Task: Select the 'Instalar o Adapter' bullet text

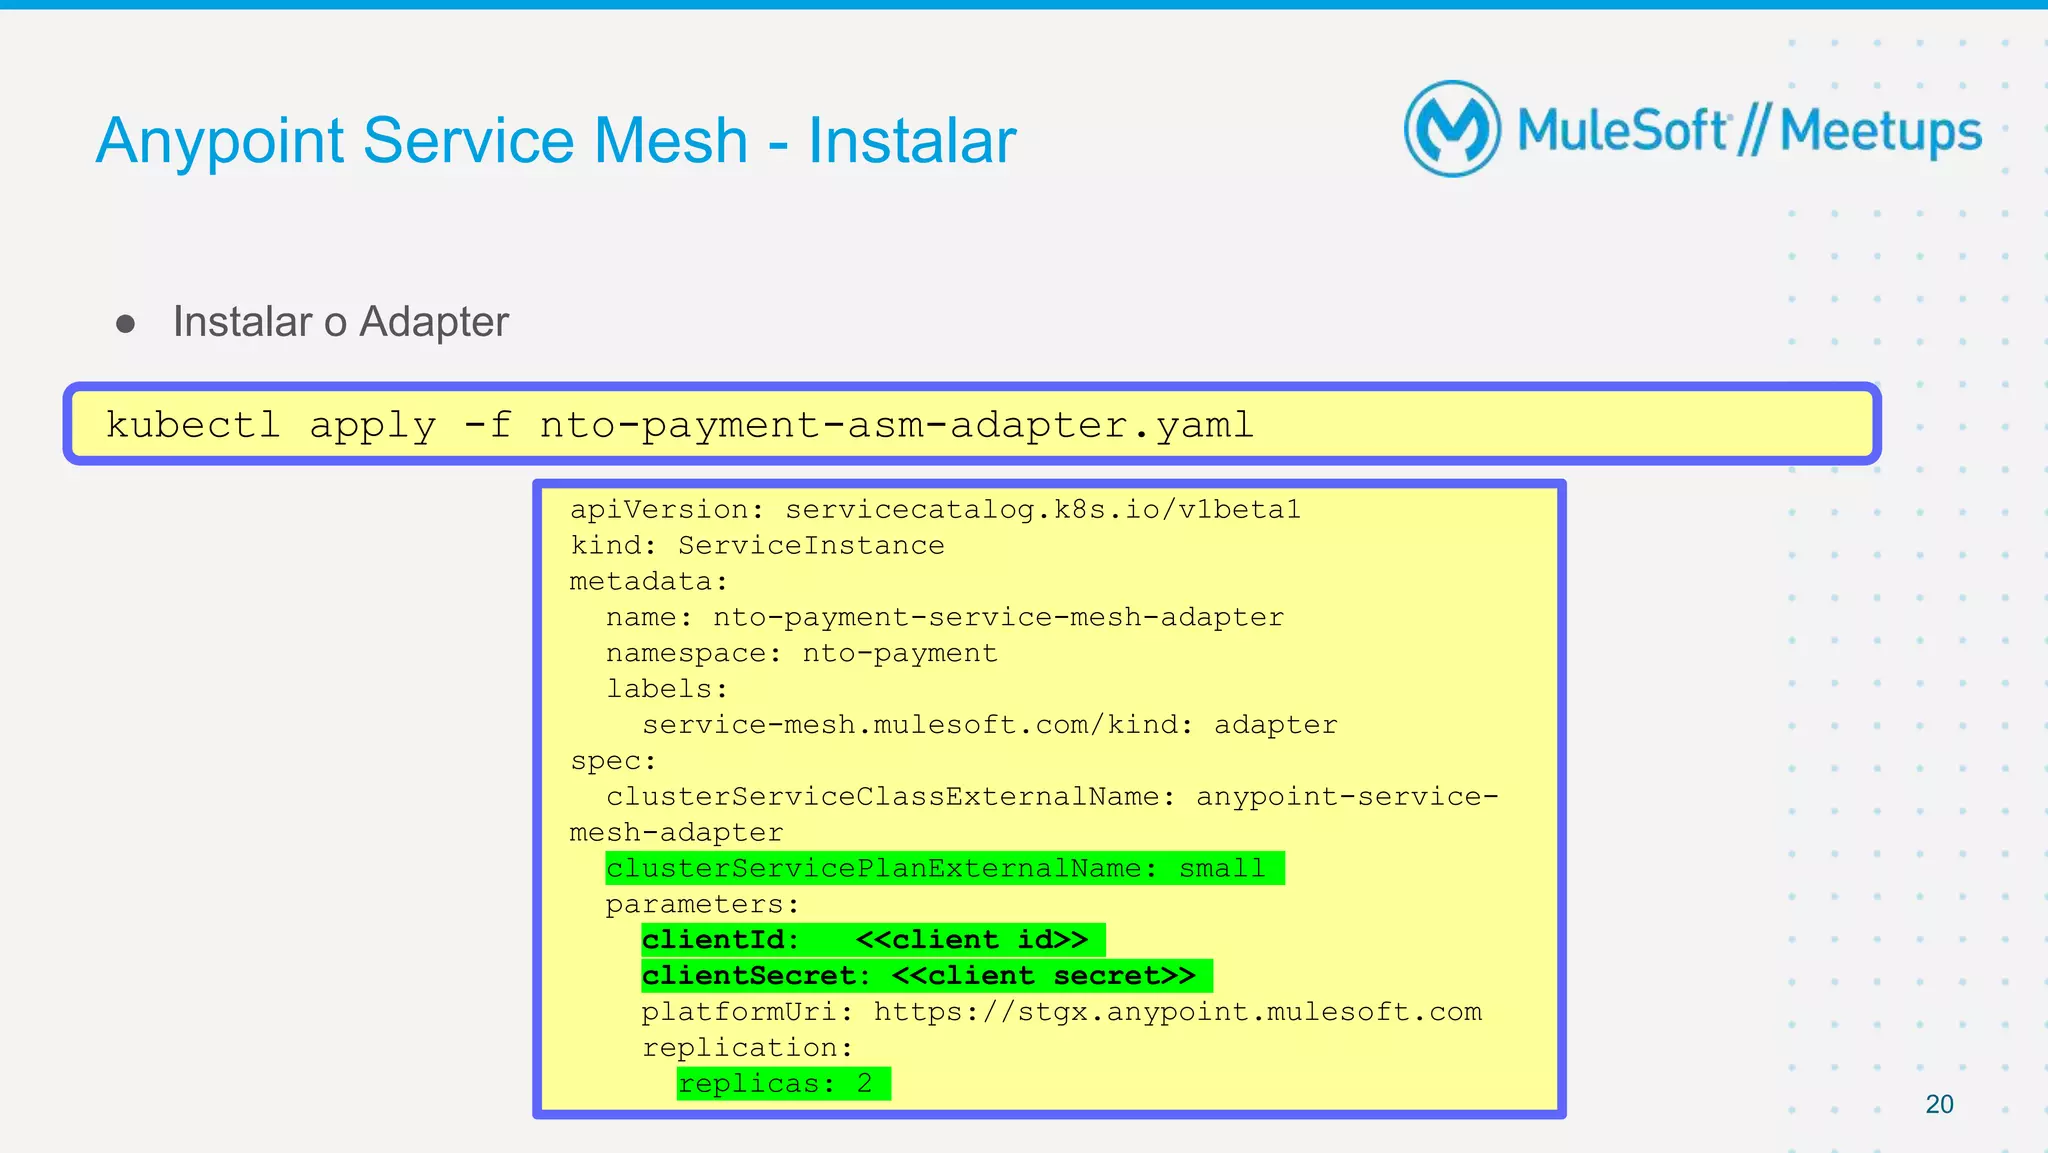Action: click(x=341, y=322)
